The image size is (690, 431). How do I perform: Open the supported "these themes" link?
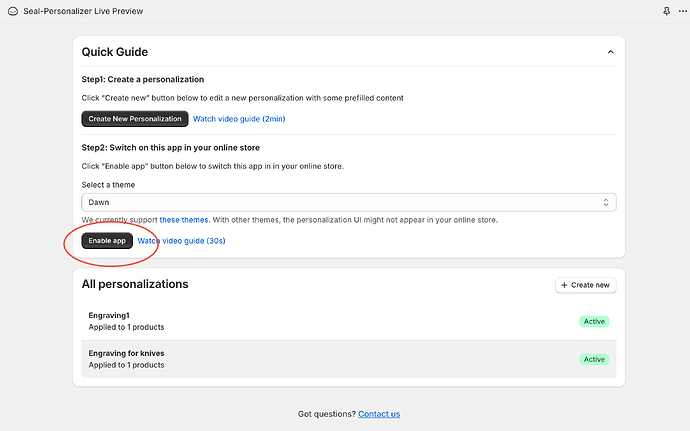184,219
